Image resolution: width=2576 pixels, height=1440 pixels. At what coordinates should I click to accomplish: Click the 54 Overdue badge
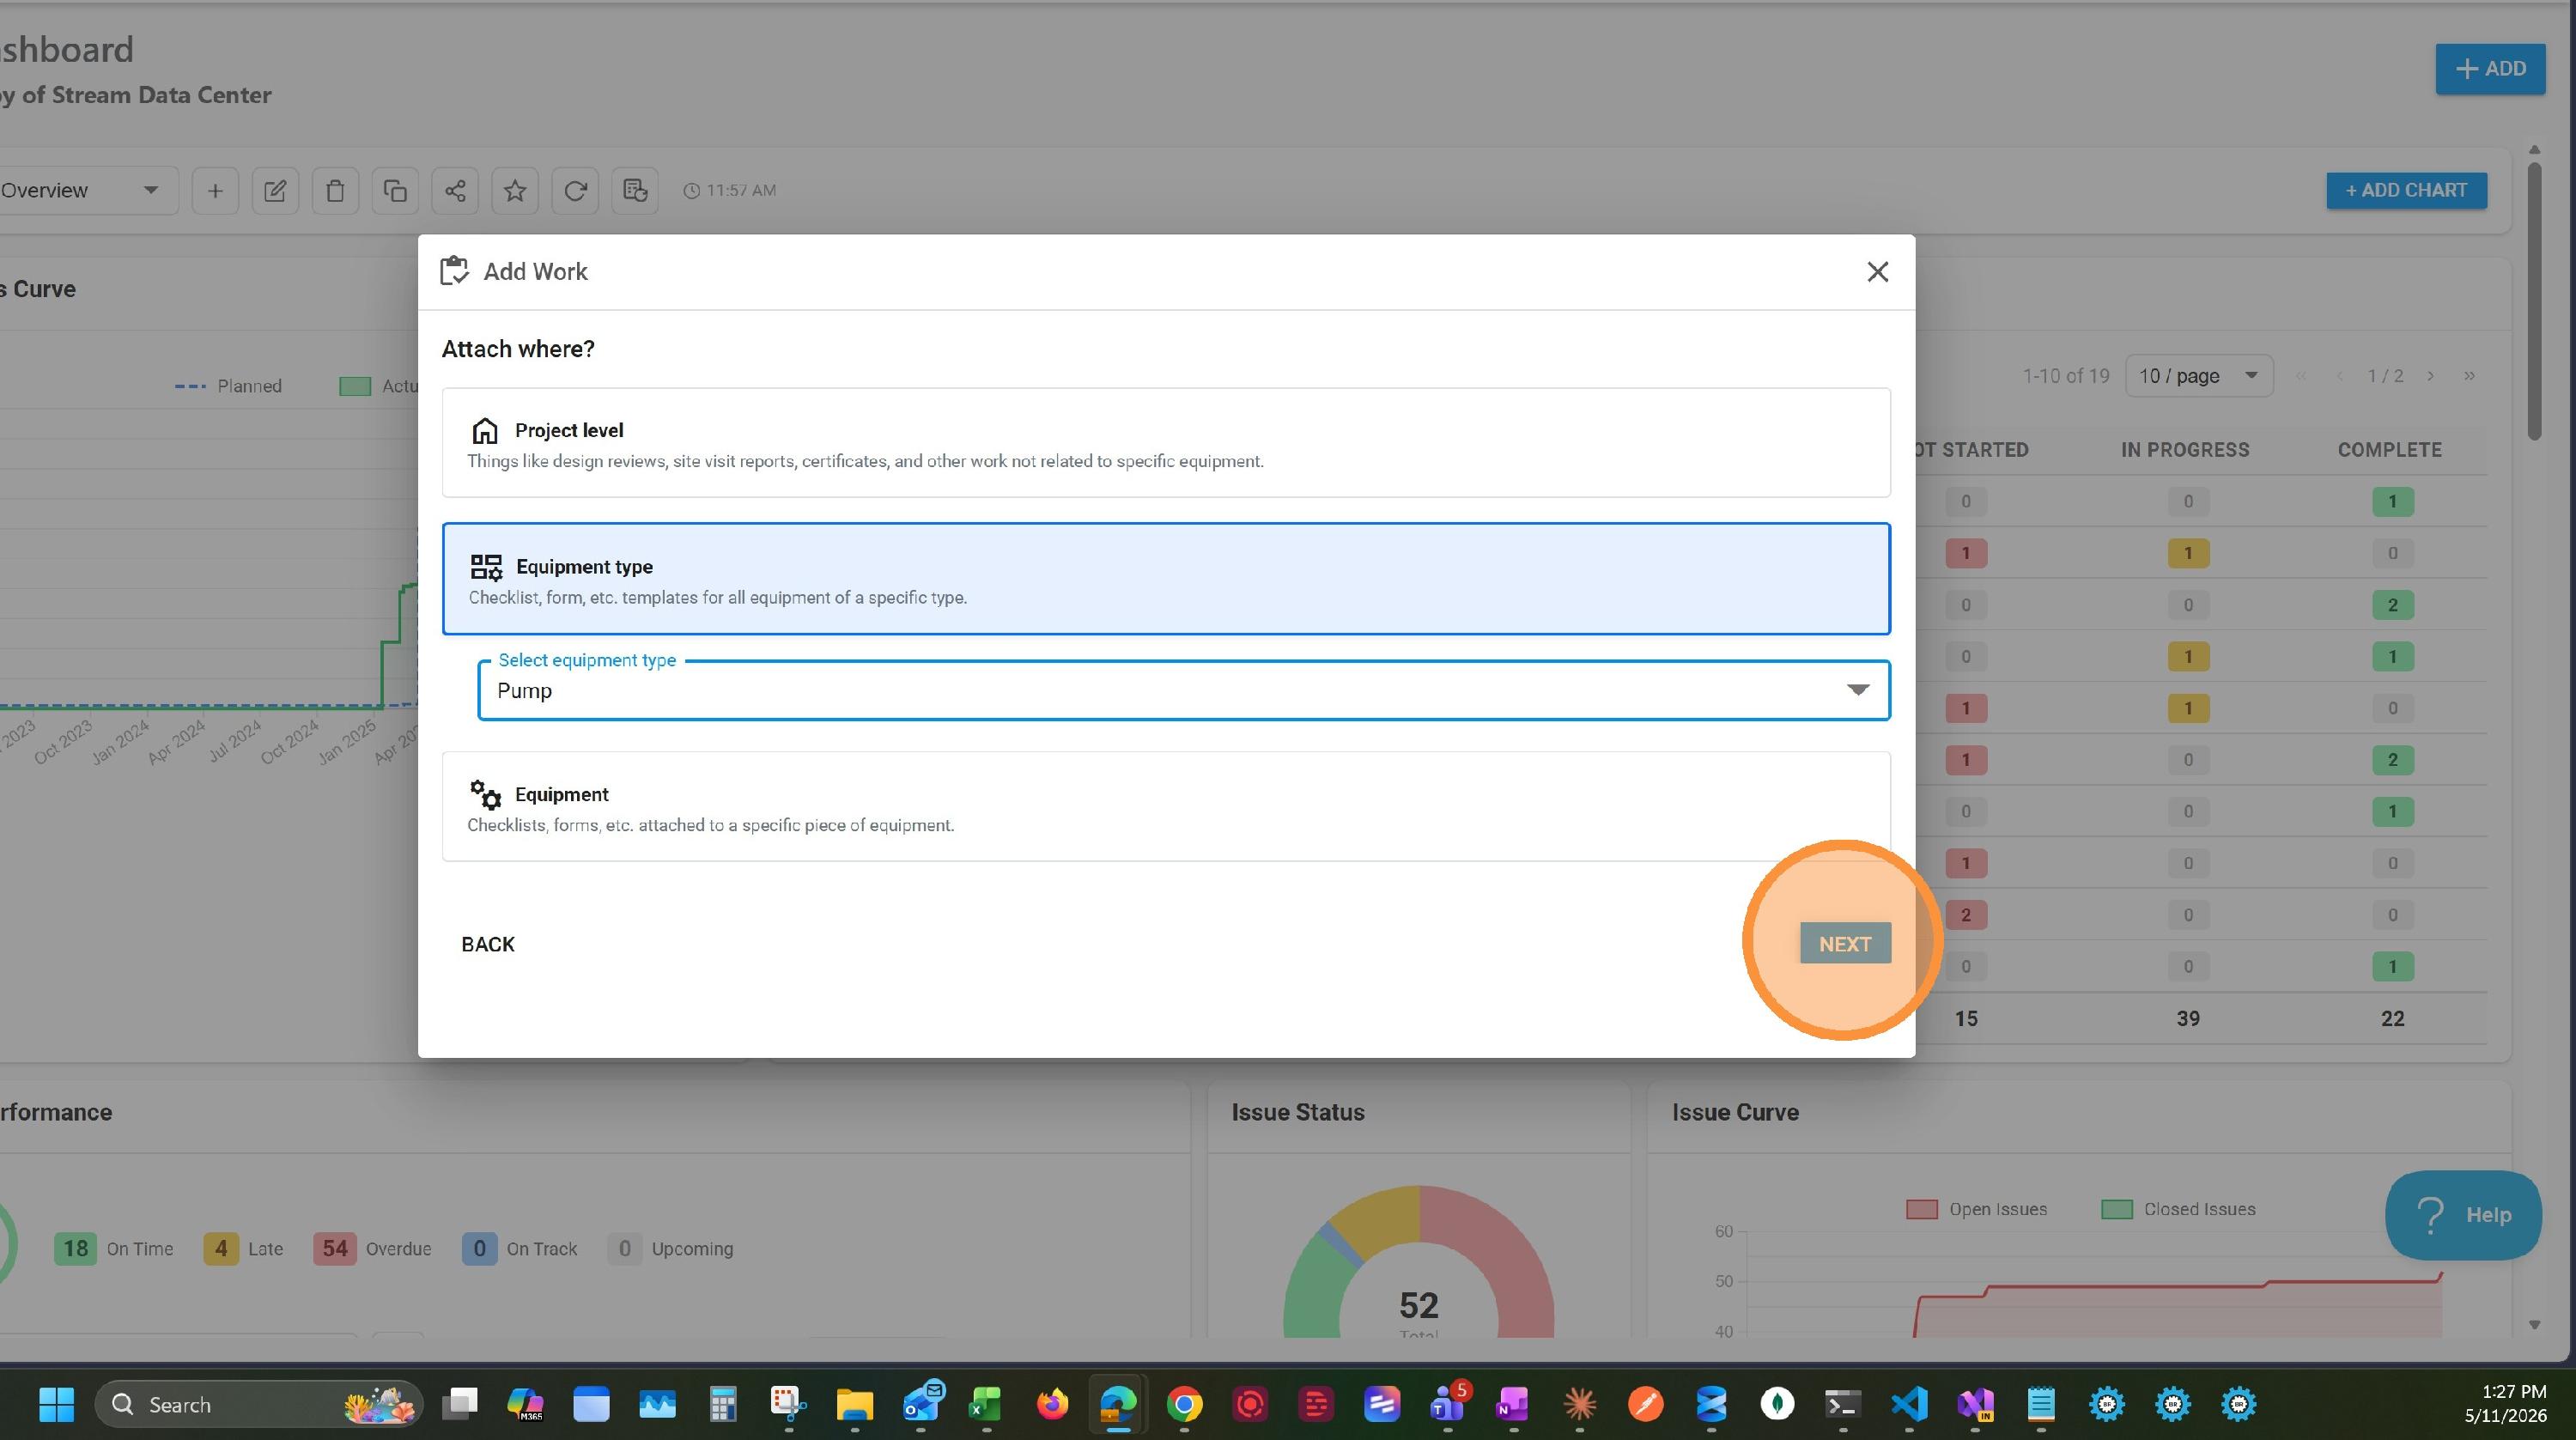tap(335, 1248)
